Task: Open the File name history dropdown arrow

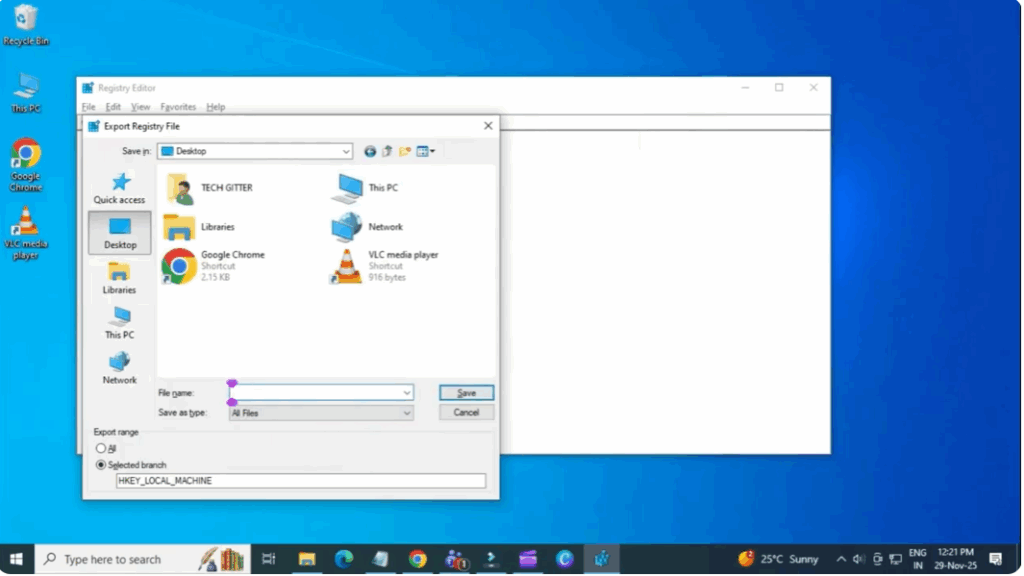Action: pos(406,393)
